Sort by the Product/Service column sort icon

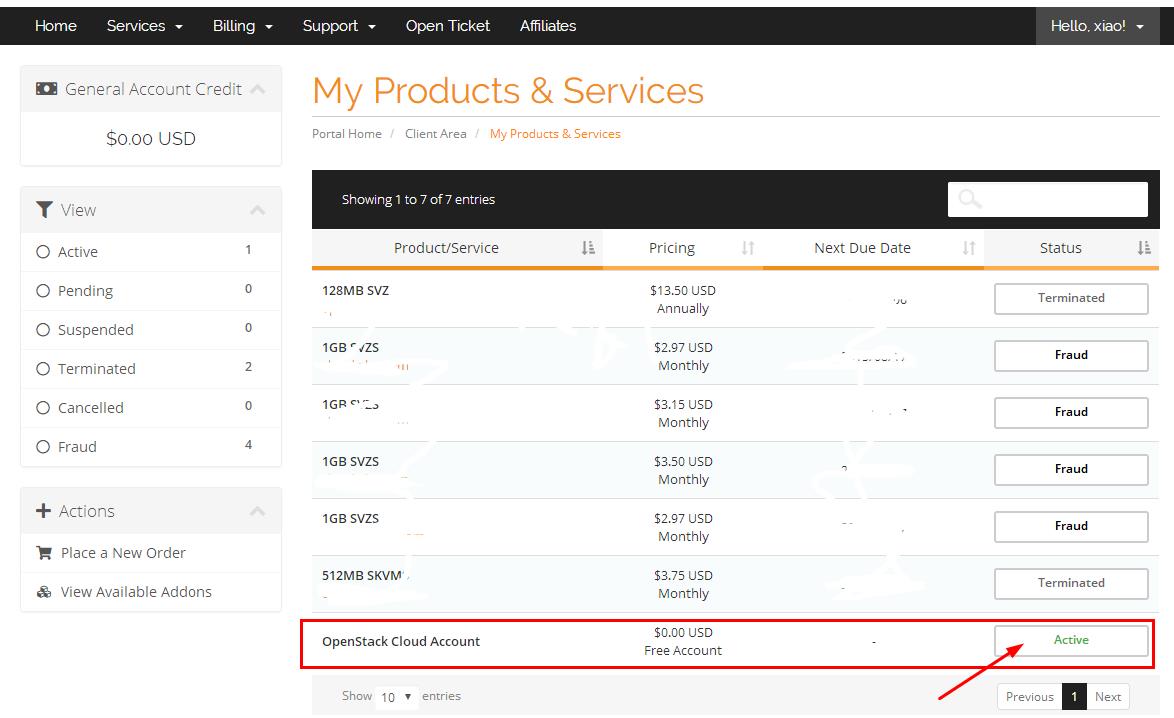(588, 248)
